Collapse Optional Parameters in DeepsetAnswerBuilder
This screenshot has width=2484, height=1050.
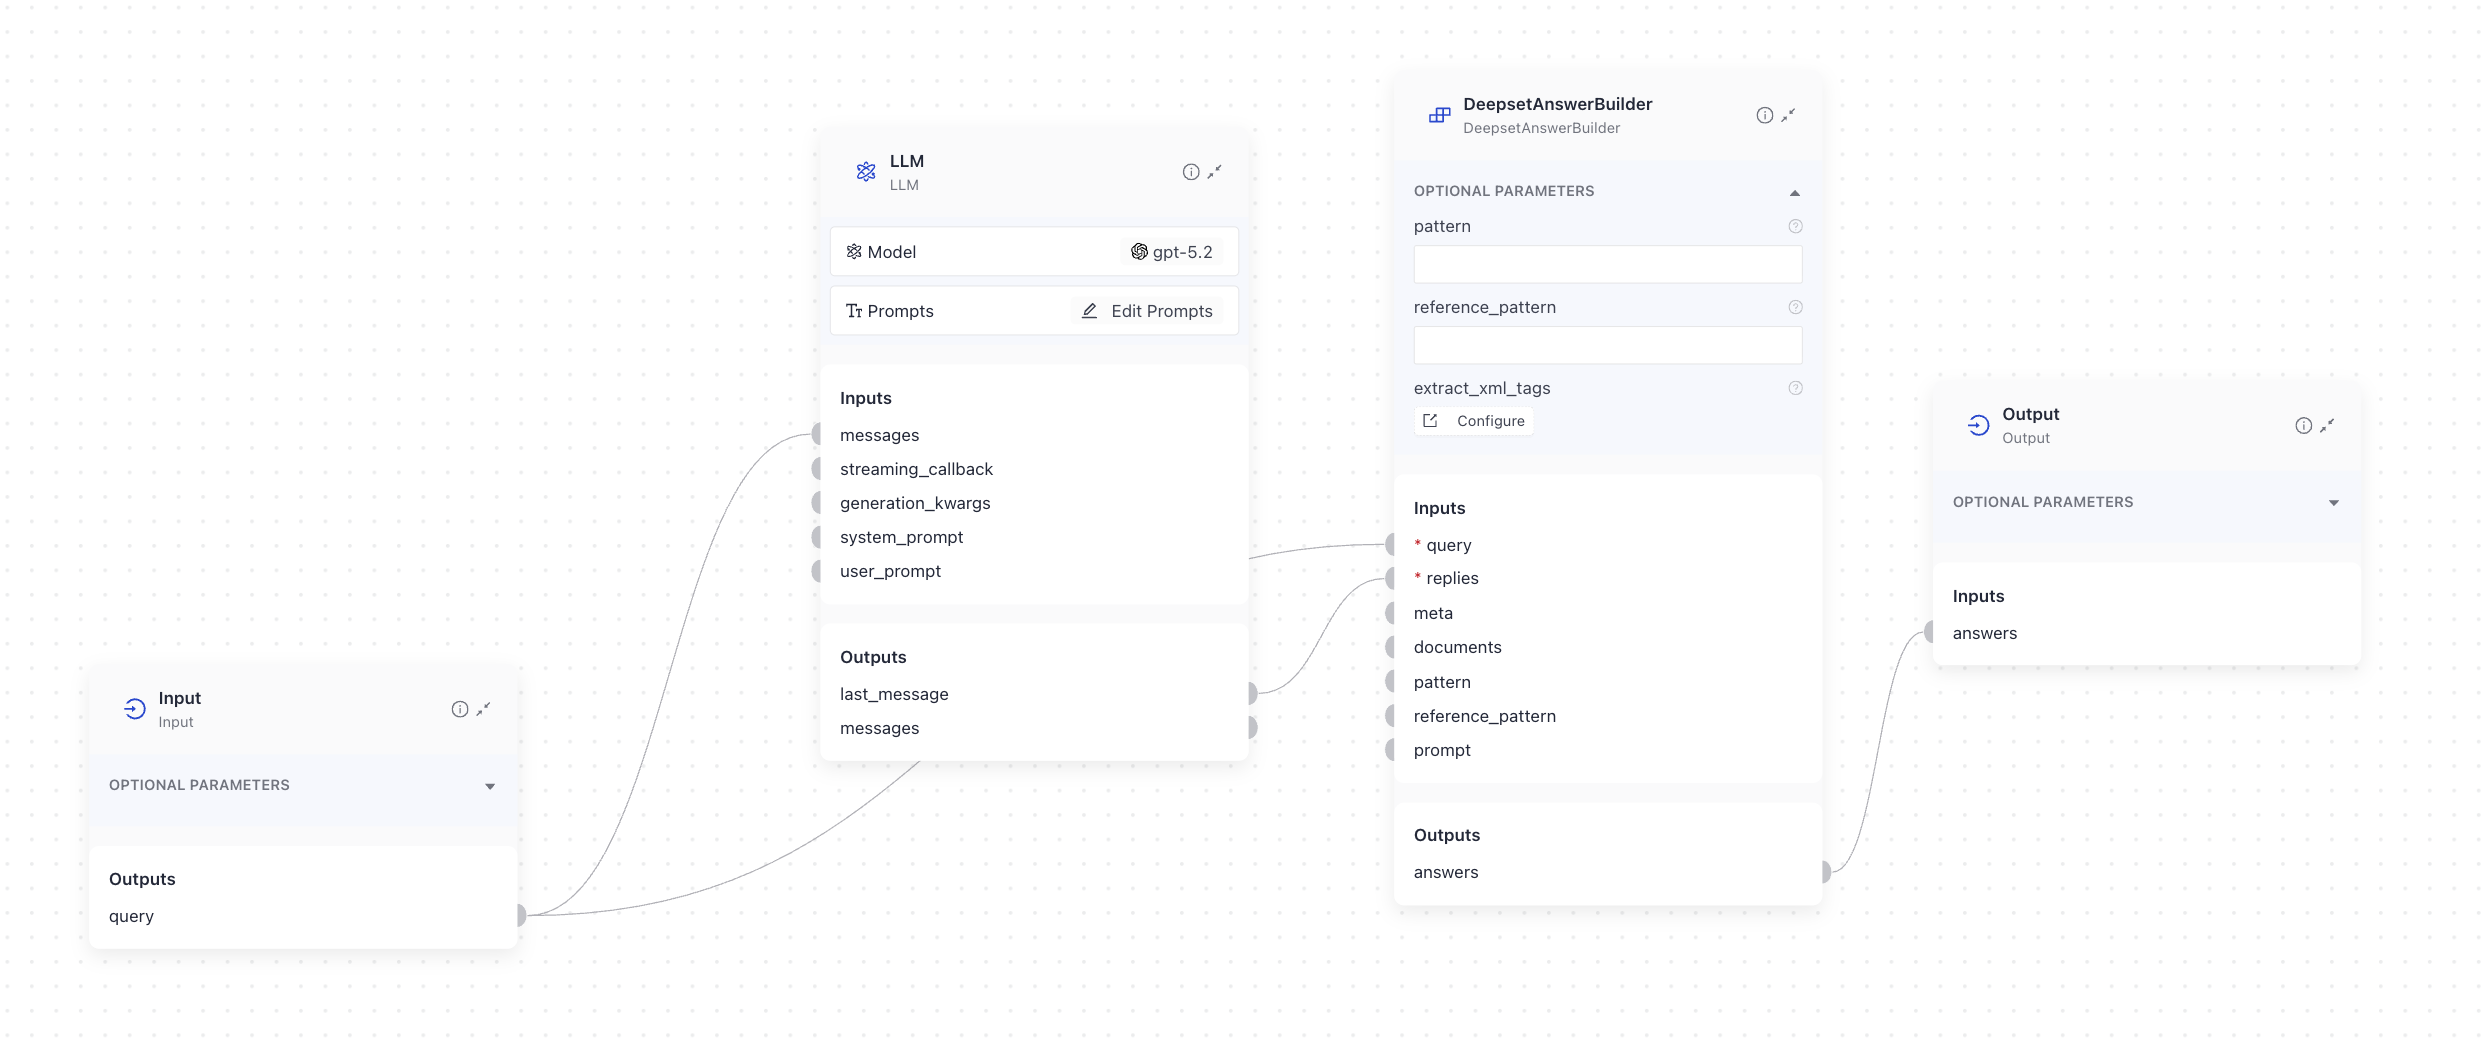[x=1794, y=192]
